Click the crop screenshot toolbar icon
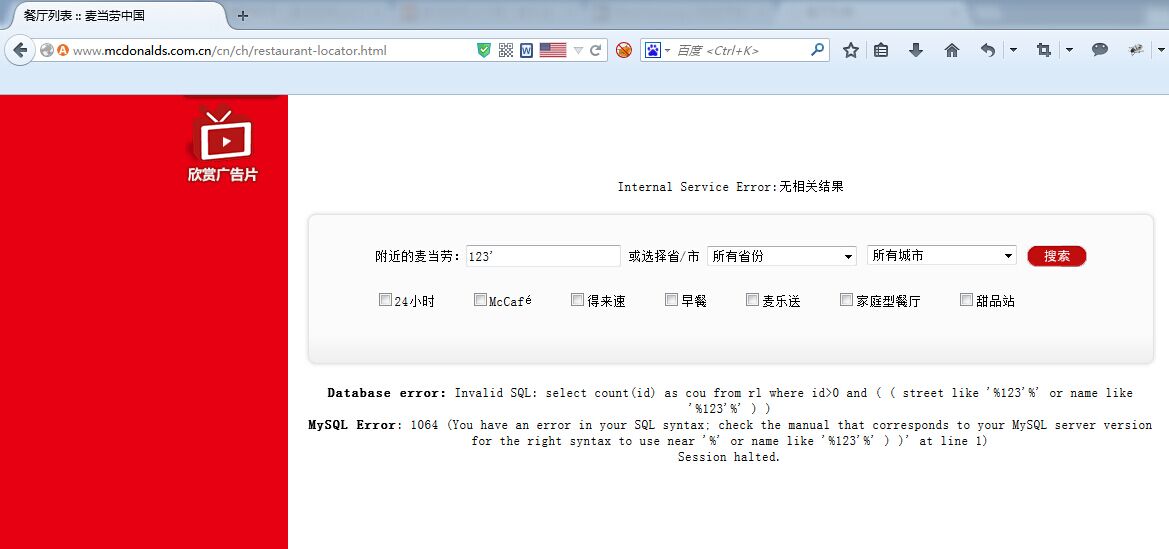 click(1044, 50)
